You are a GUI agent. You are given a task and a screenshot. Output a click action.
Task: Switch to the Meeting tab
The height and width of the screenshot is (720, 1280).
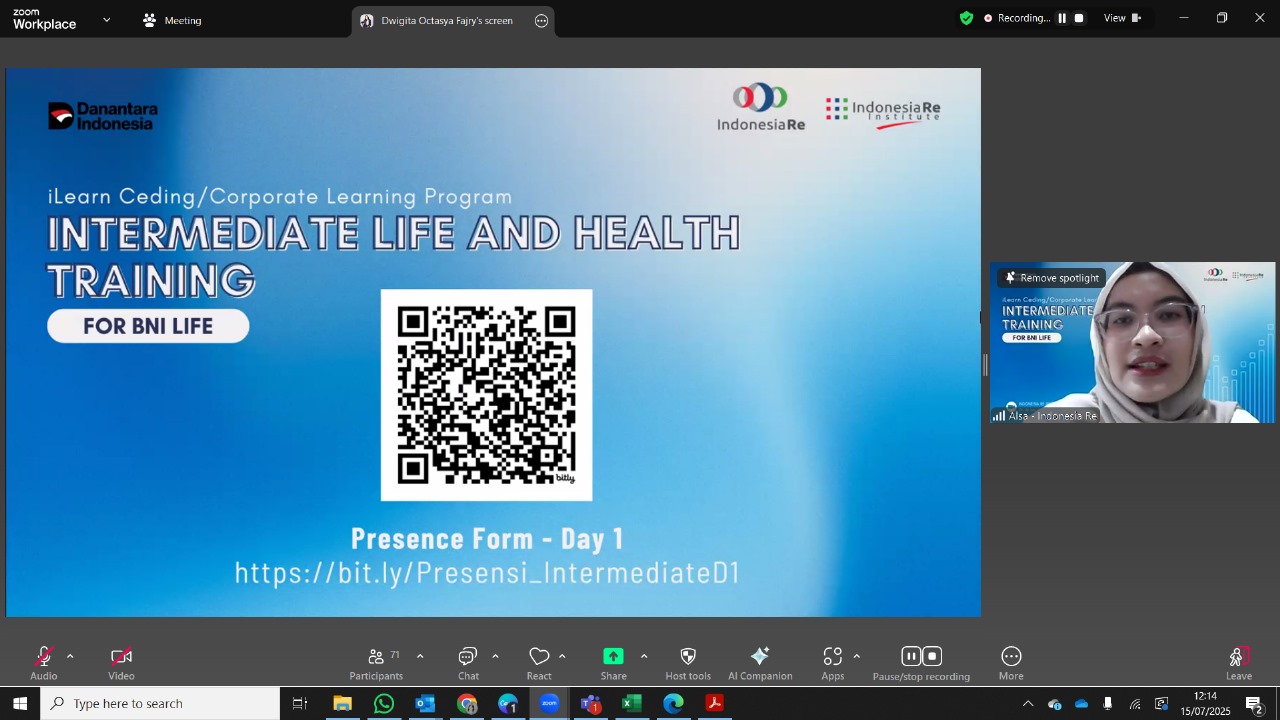[172, 20]
